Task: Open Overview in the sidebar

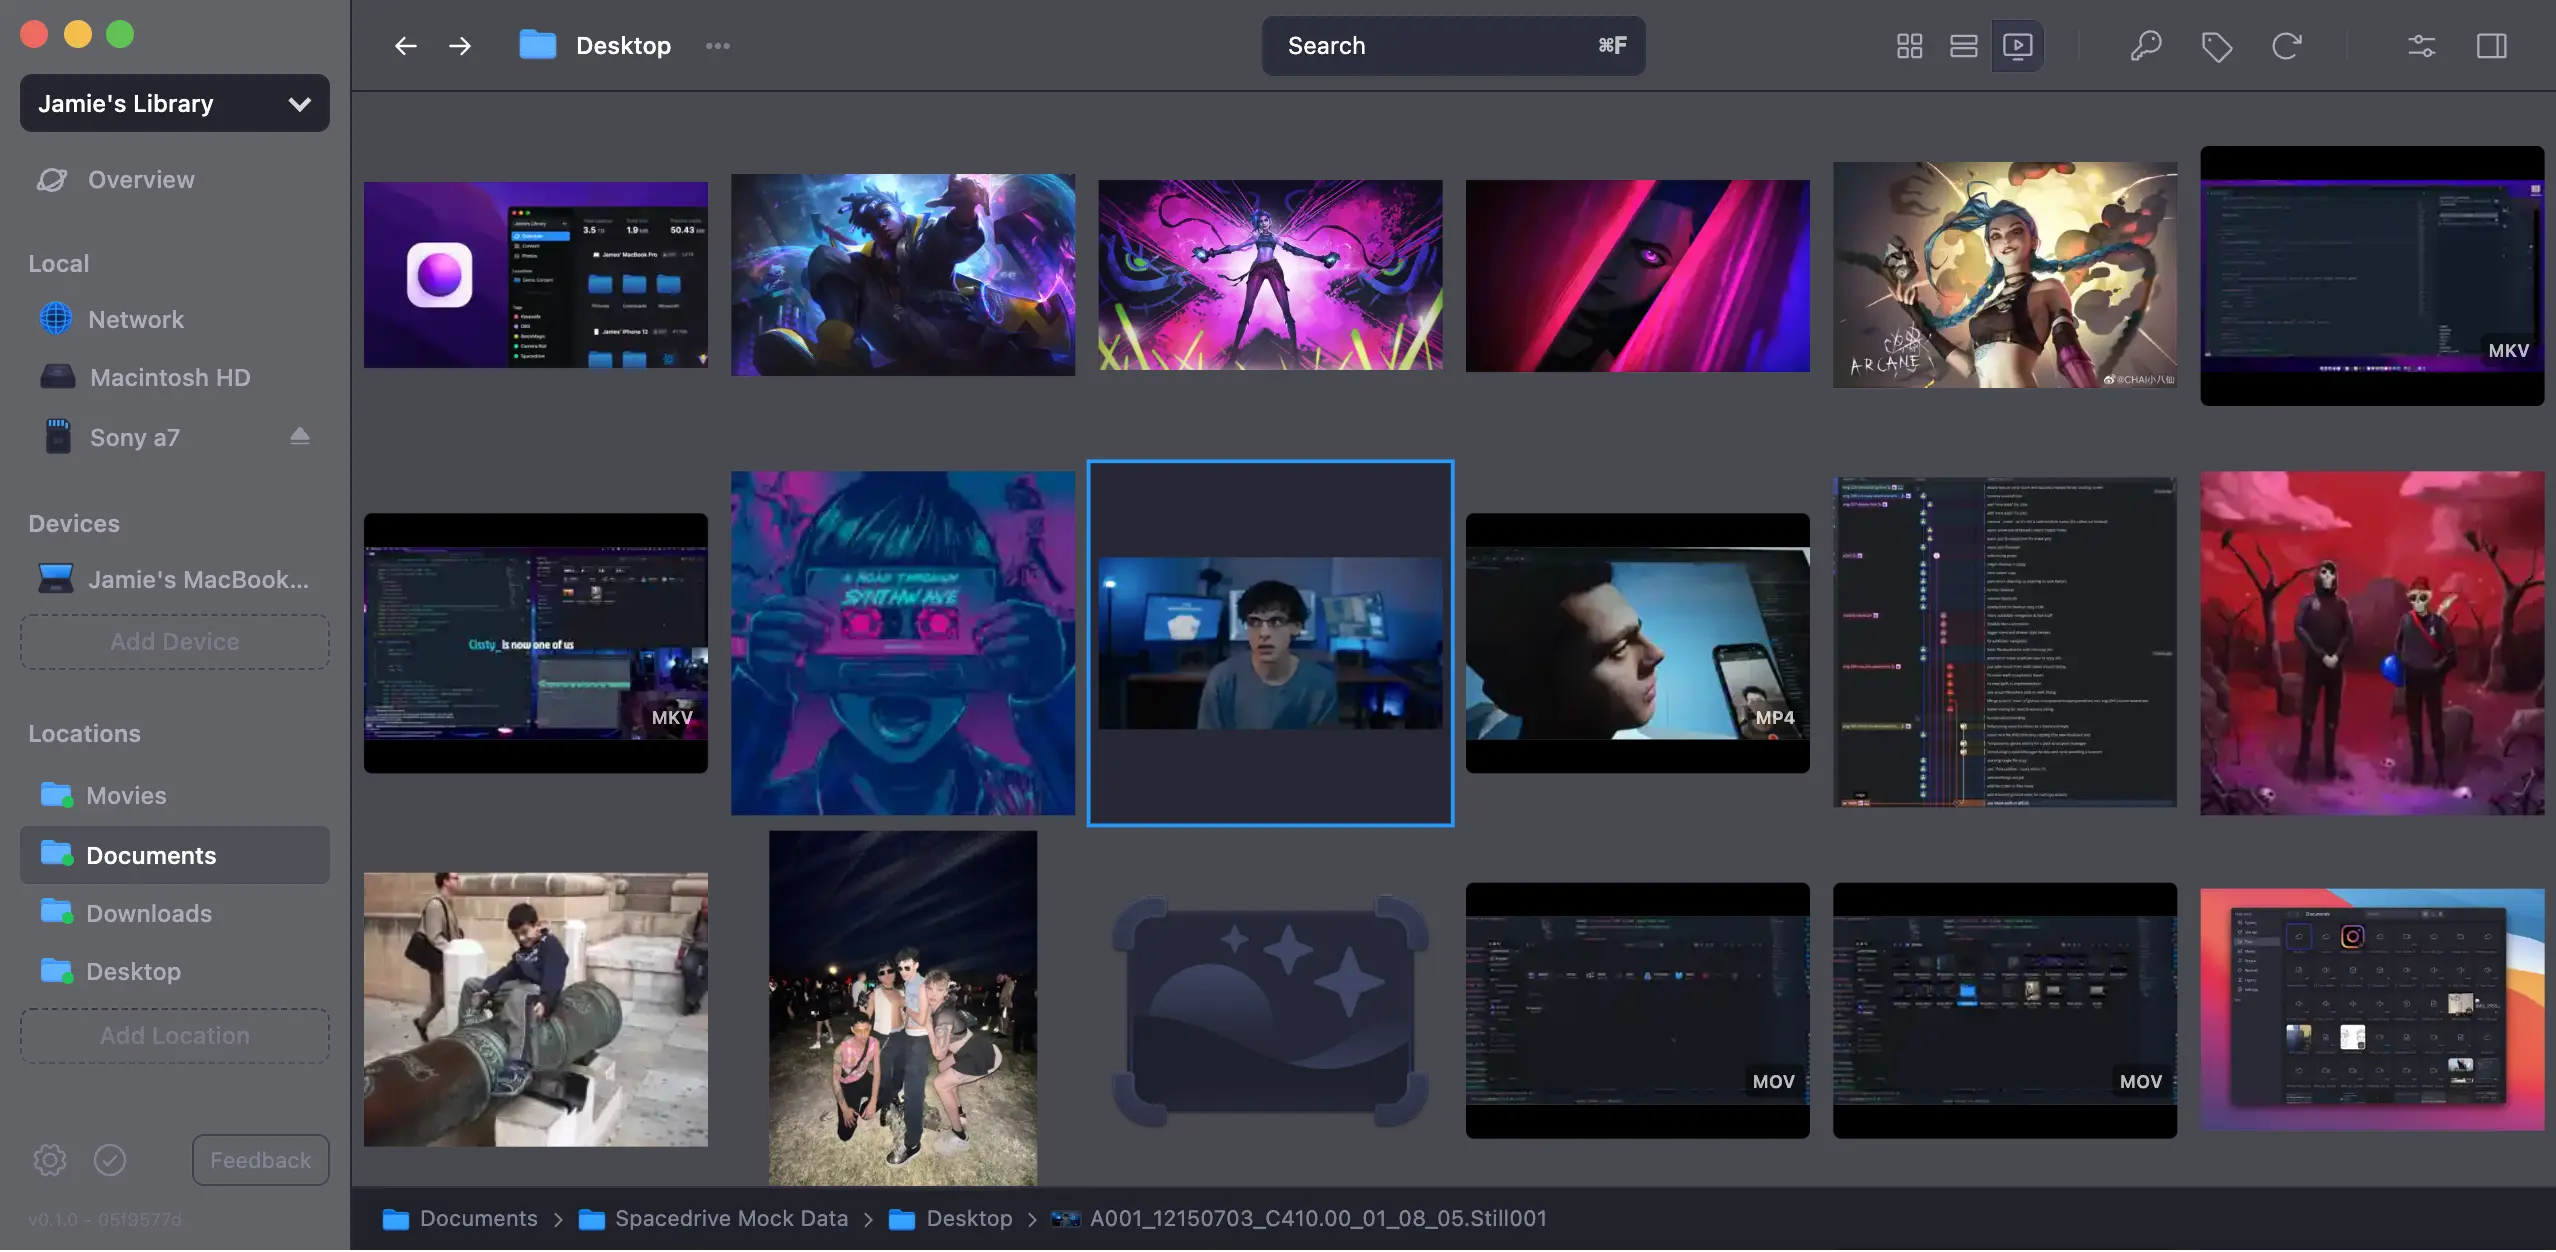Action: click(141, 180)
